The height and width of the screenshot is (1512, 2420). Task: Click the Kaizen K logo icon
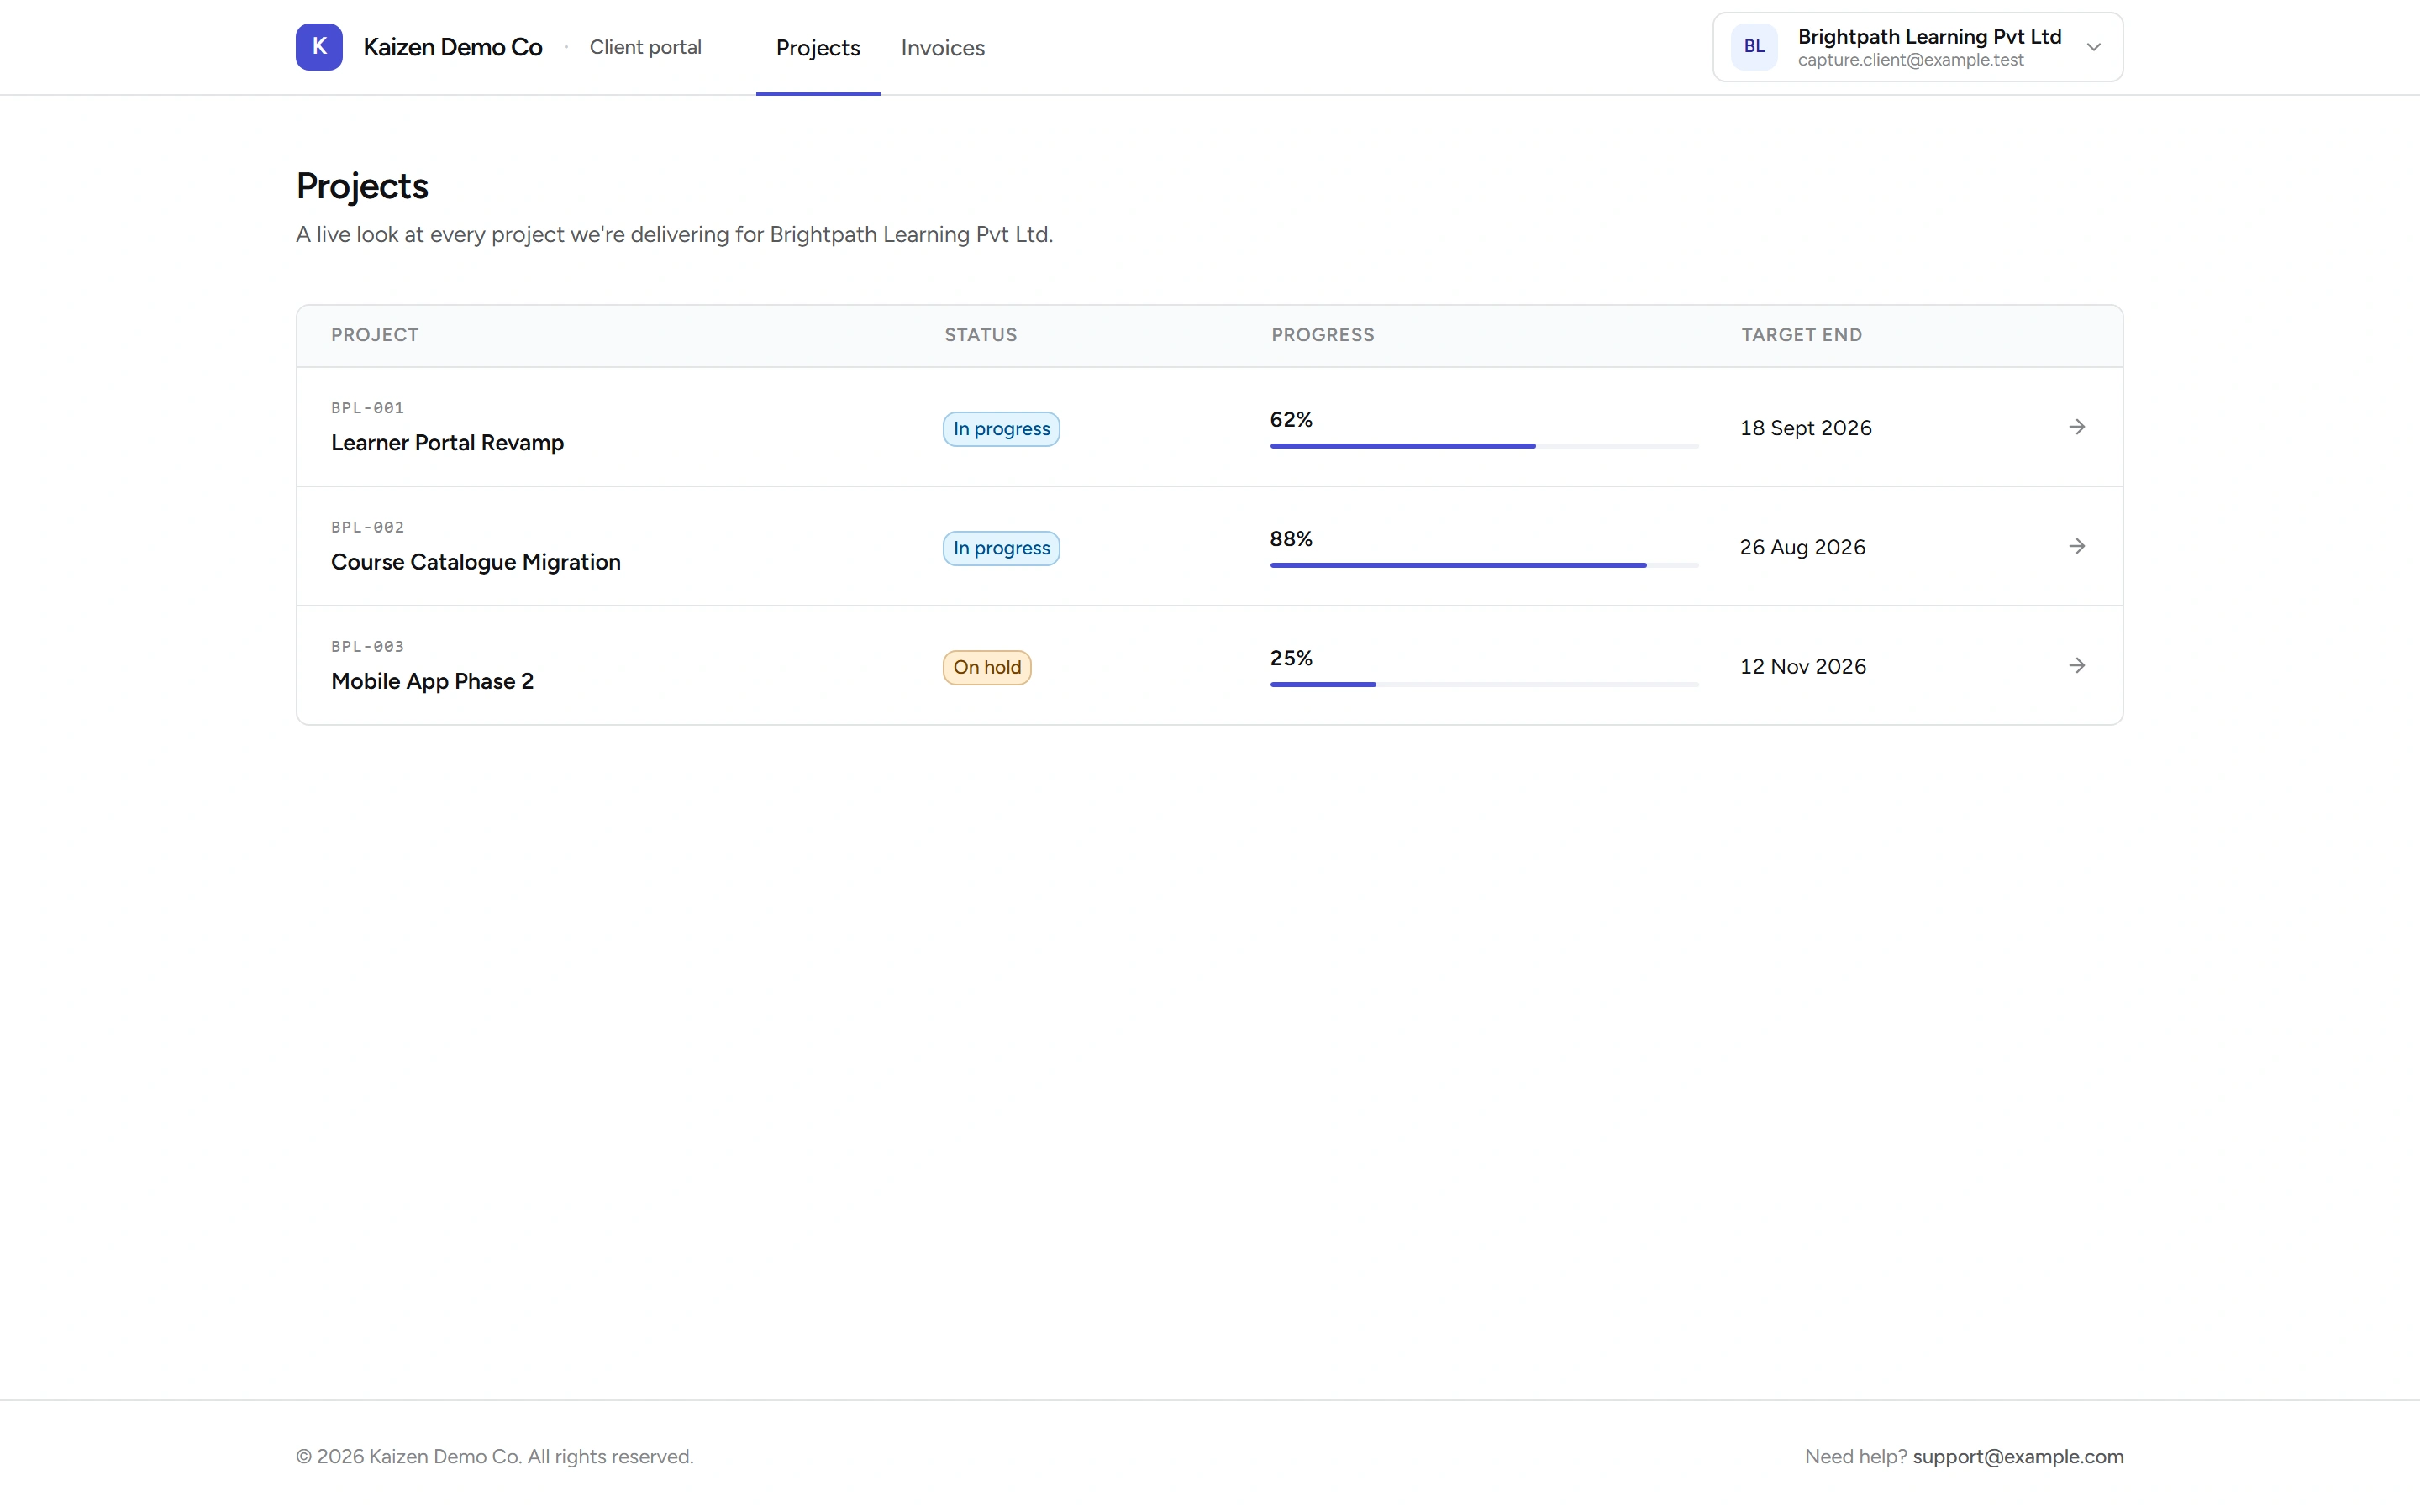[x=319, y=47]
